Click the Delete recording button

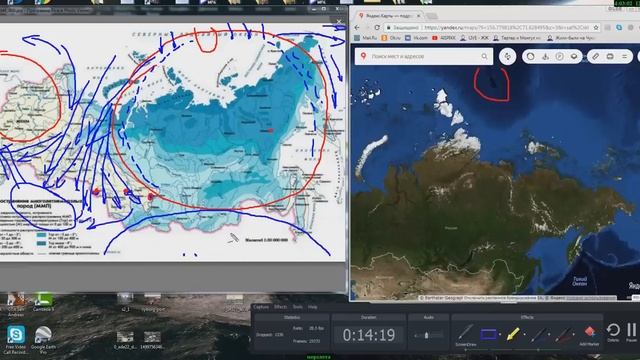click(x=613, y=330)
